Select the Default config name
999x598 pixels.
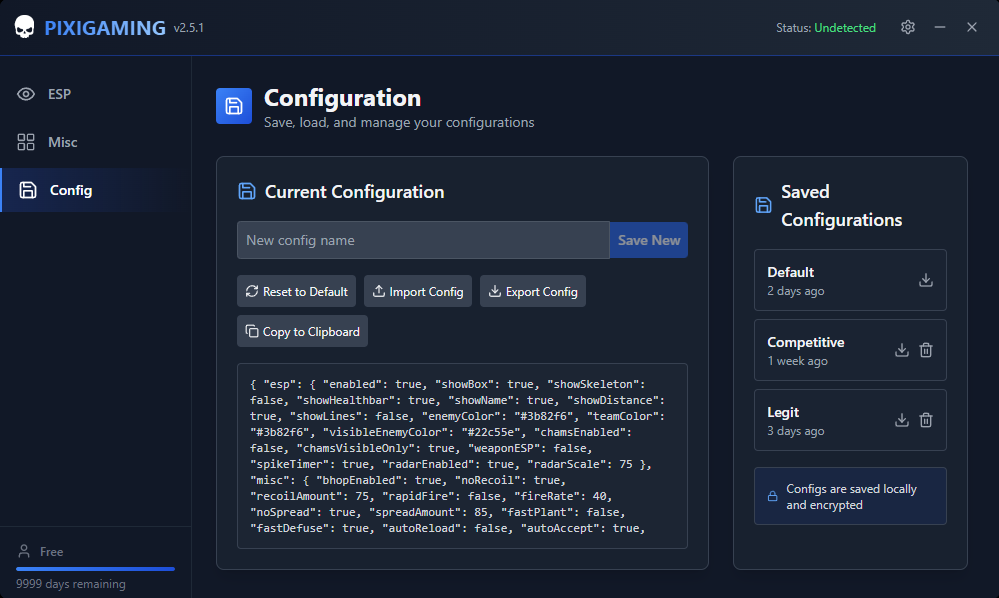pyautogui.click(x=791, y=272)
